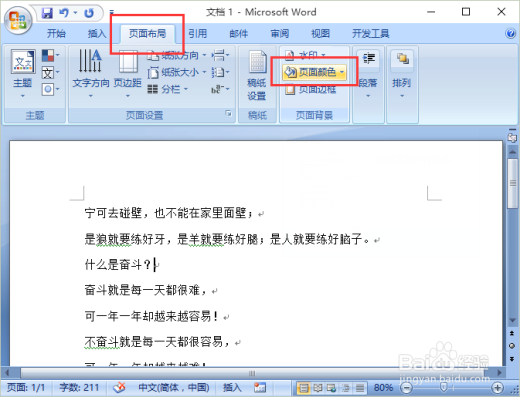The height and width of the screenshot is (397, 520).
Task: Open the line numbers icon menu
Action: click(220, 72)
